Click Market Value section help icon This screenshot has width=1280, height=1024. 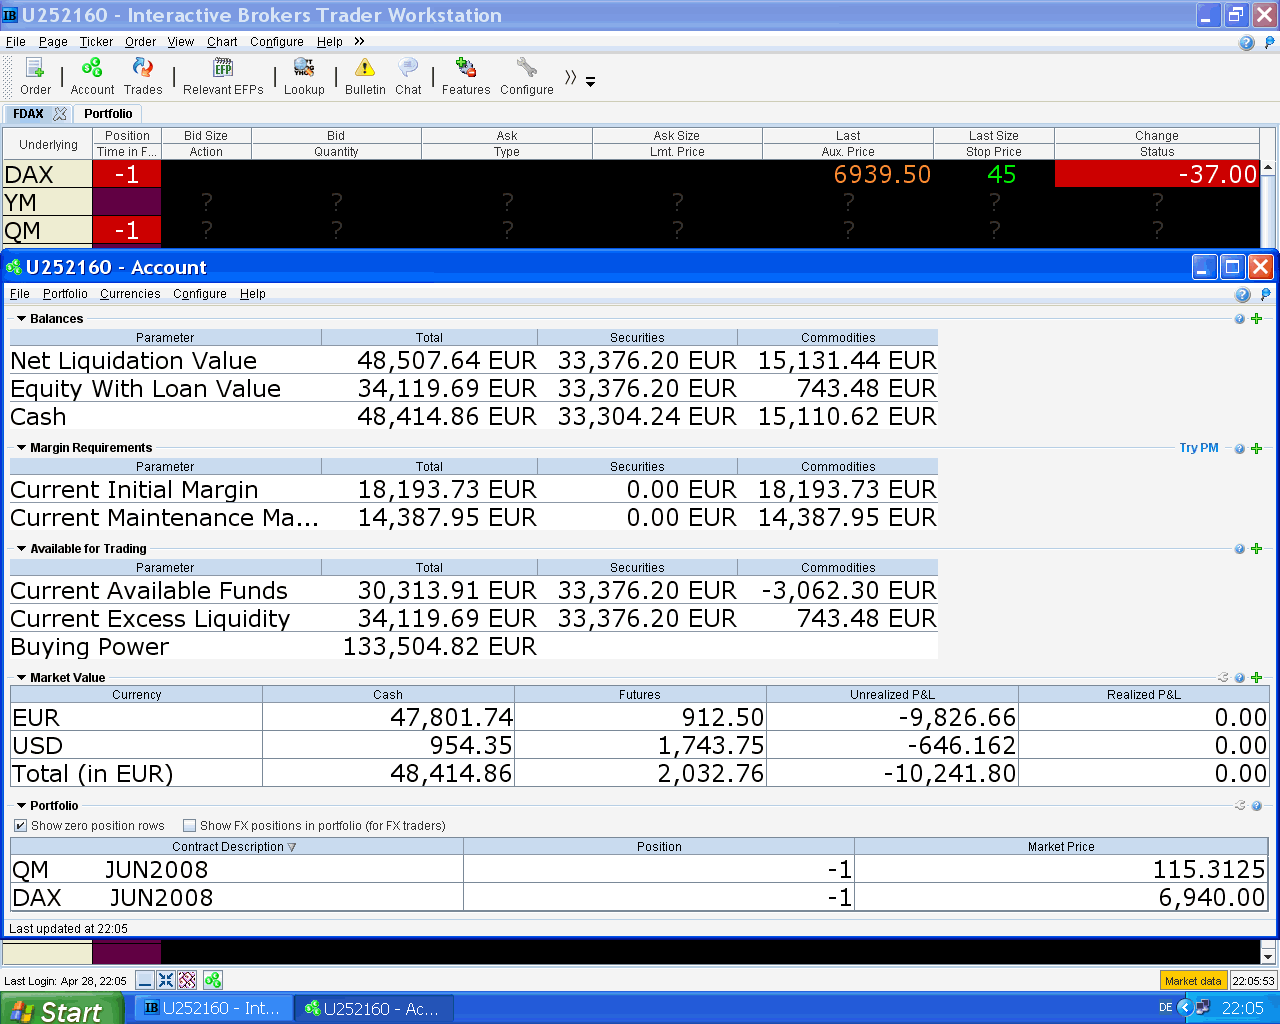(1240, 678)
